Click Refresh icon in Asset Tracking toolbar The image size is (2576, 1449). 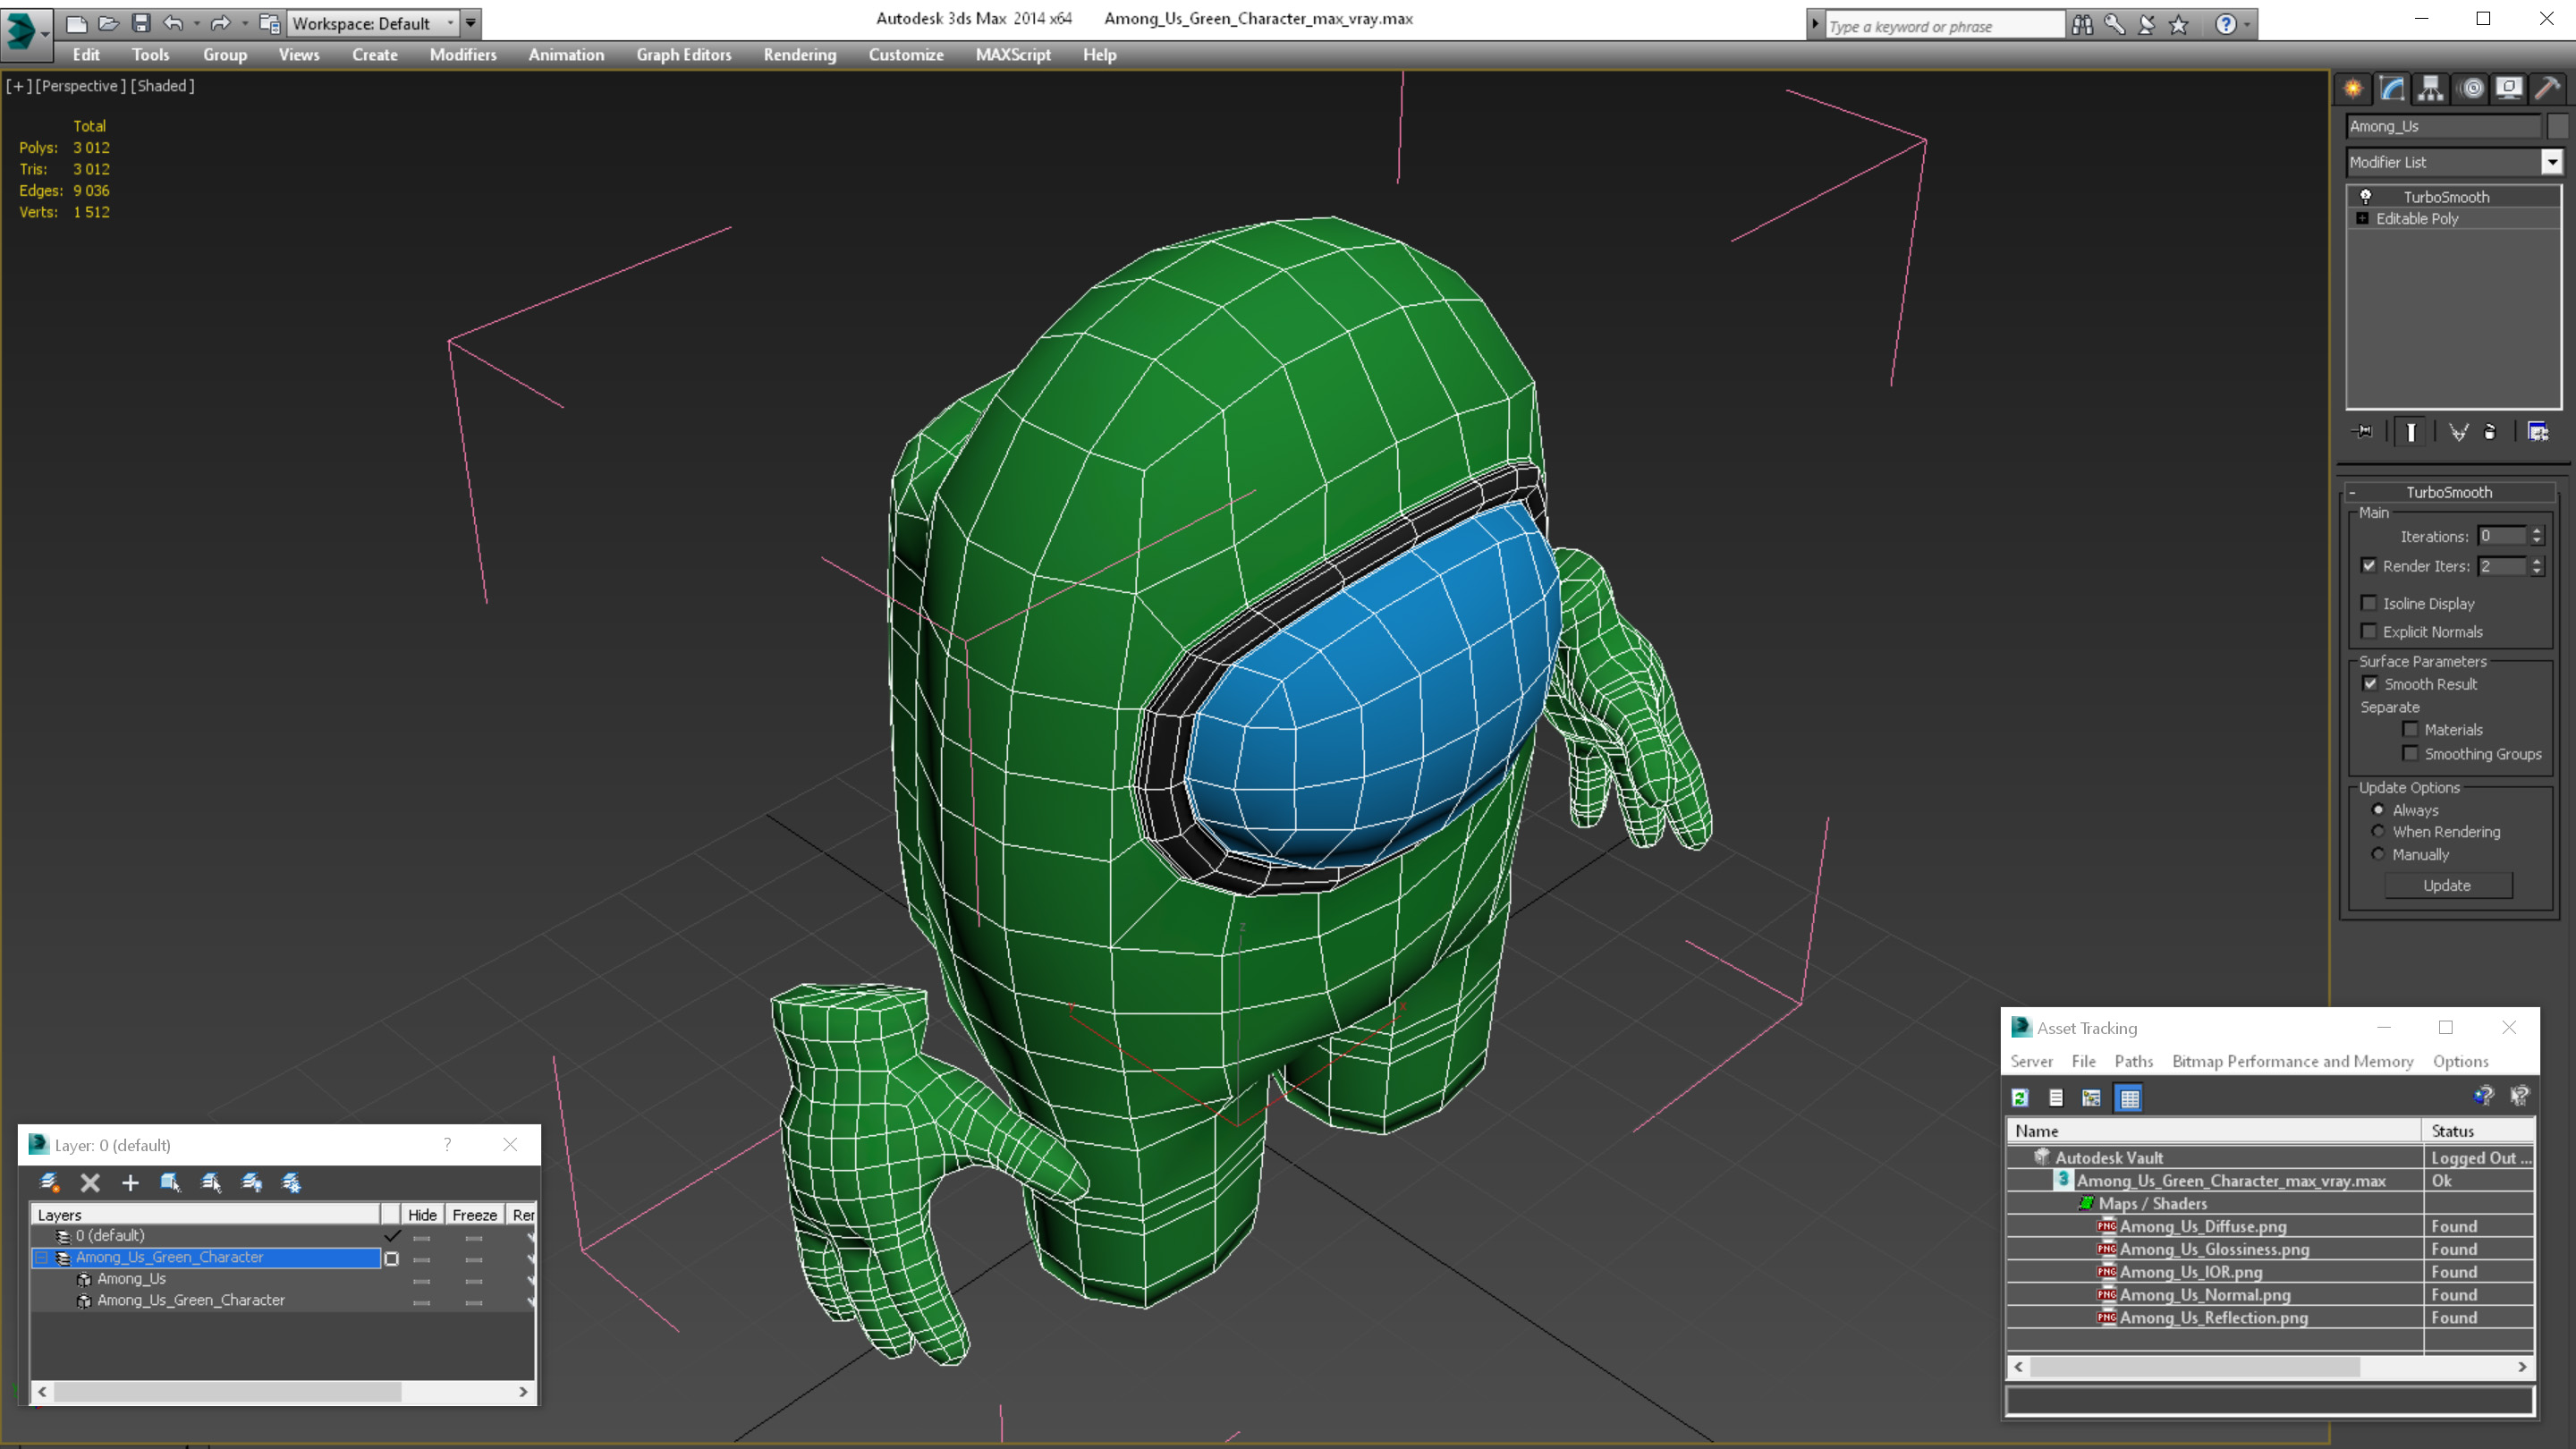pyautogui.click(x=2020, y=1098)
